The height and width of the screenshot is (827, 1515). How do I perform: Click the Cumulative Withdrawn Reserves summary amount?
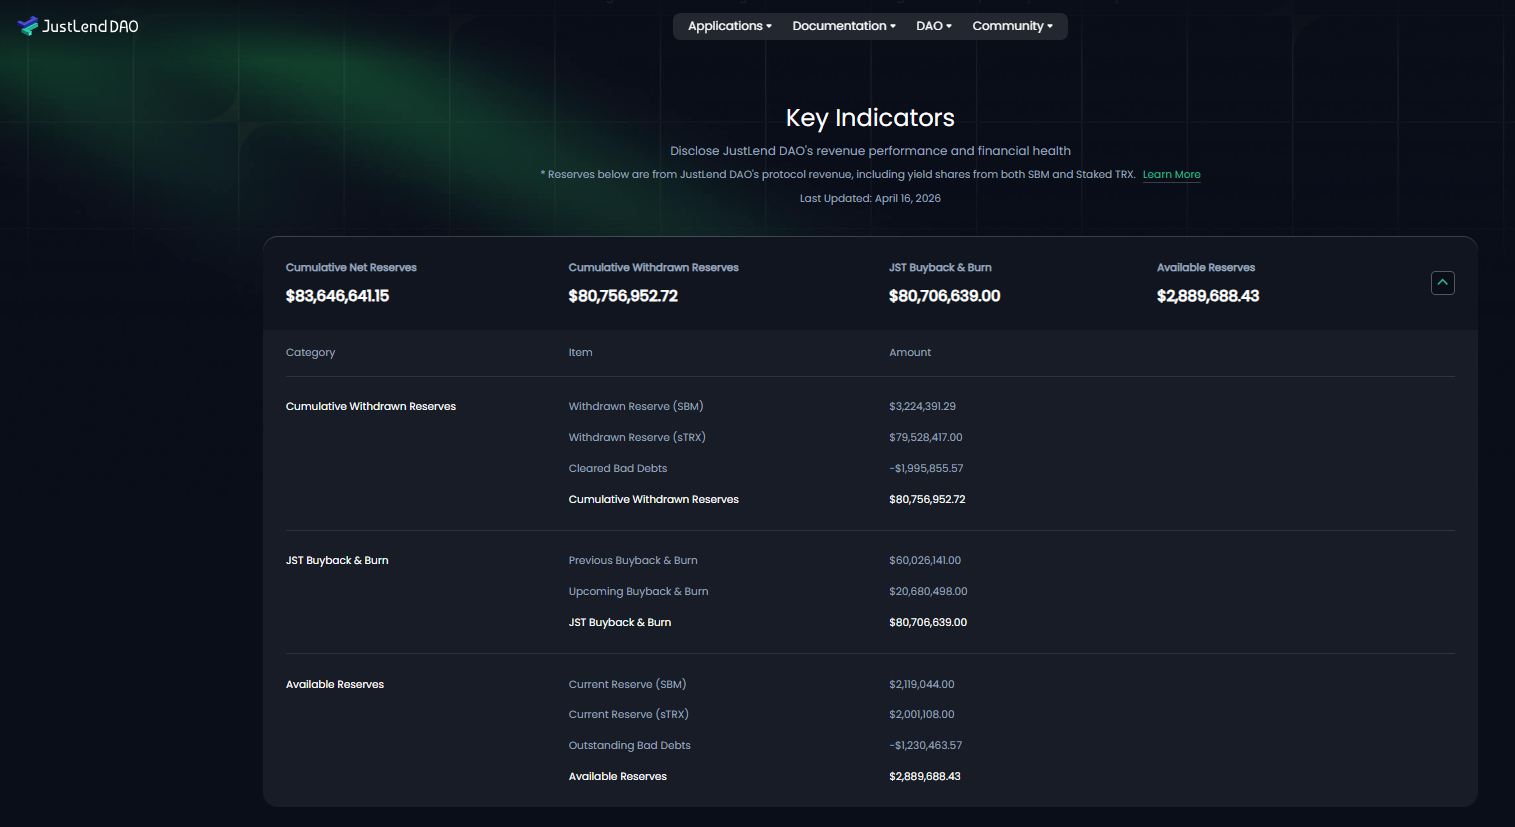tap(623, 296)
